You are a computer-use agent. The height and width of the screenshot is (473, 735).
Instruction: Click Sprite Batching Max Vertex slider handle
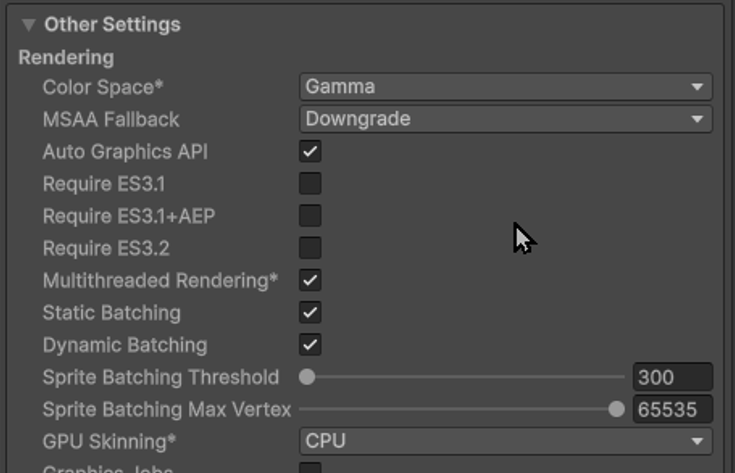pyautogui.click(x=616, y=409)
